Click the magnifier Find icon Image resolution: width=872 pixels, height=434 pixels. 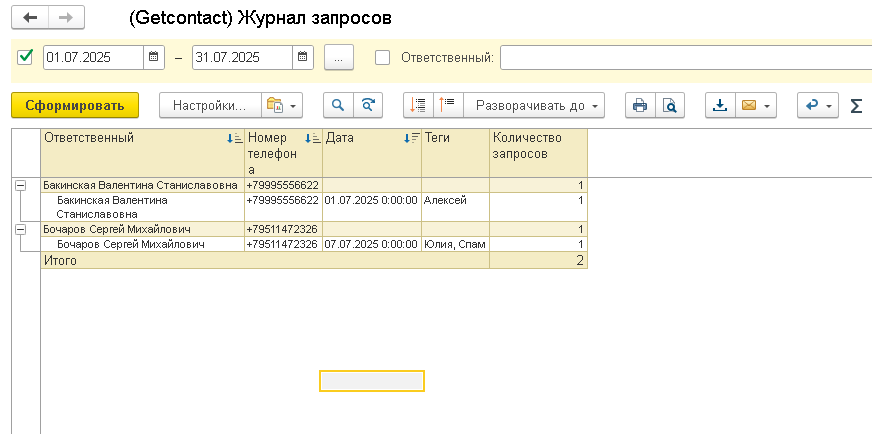338,105
